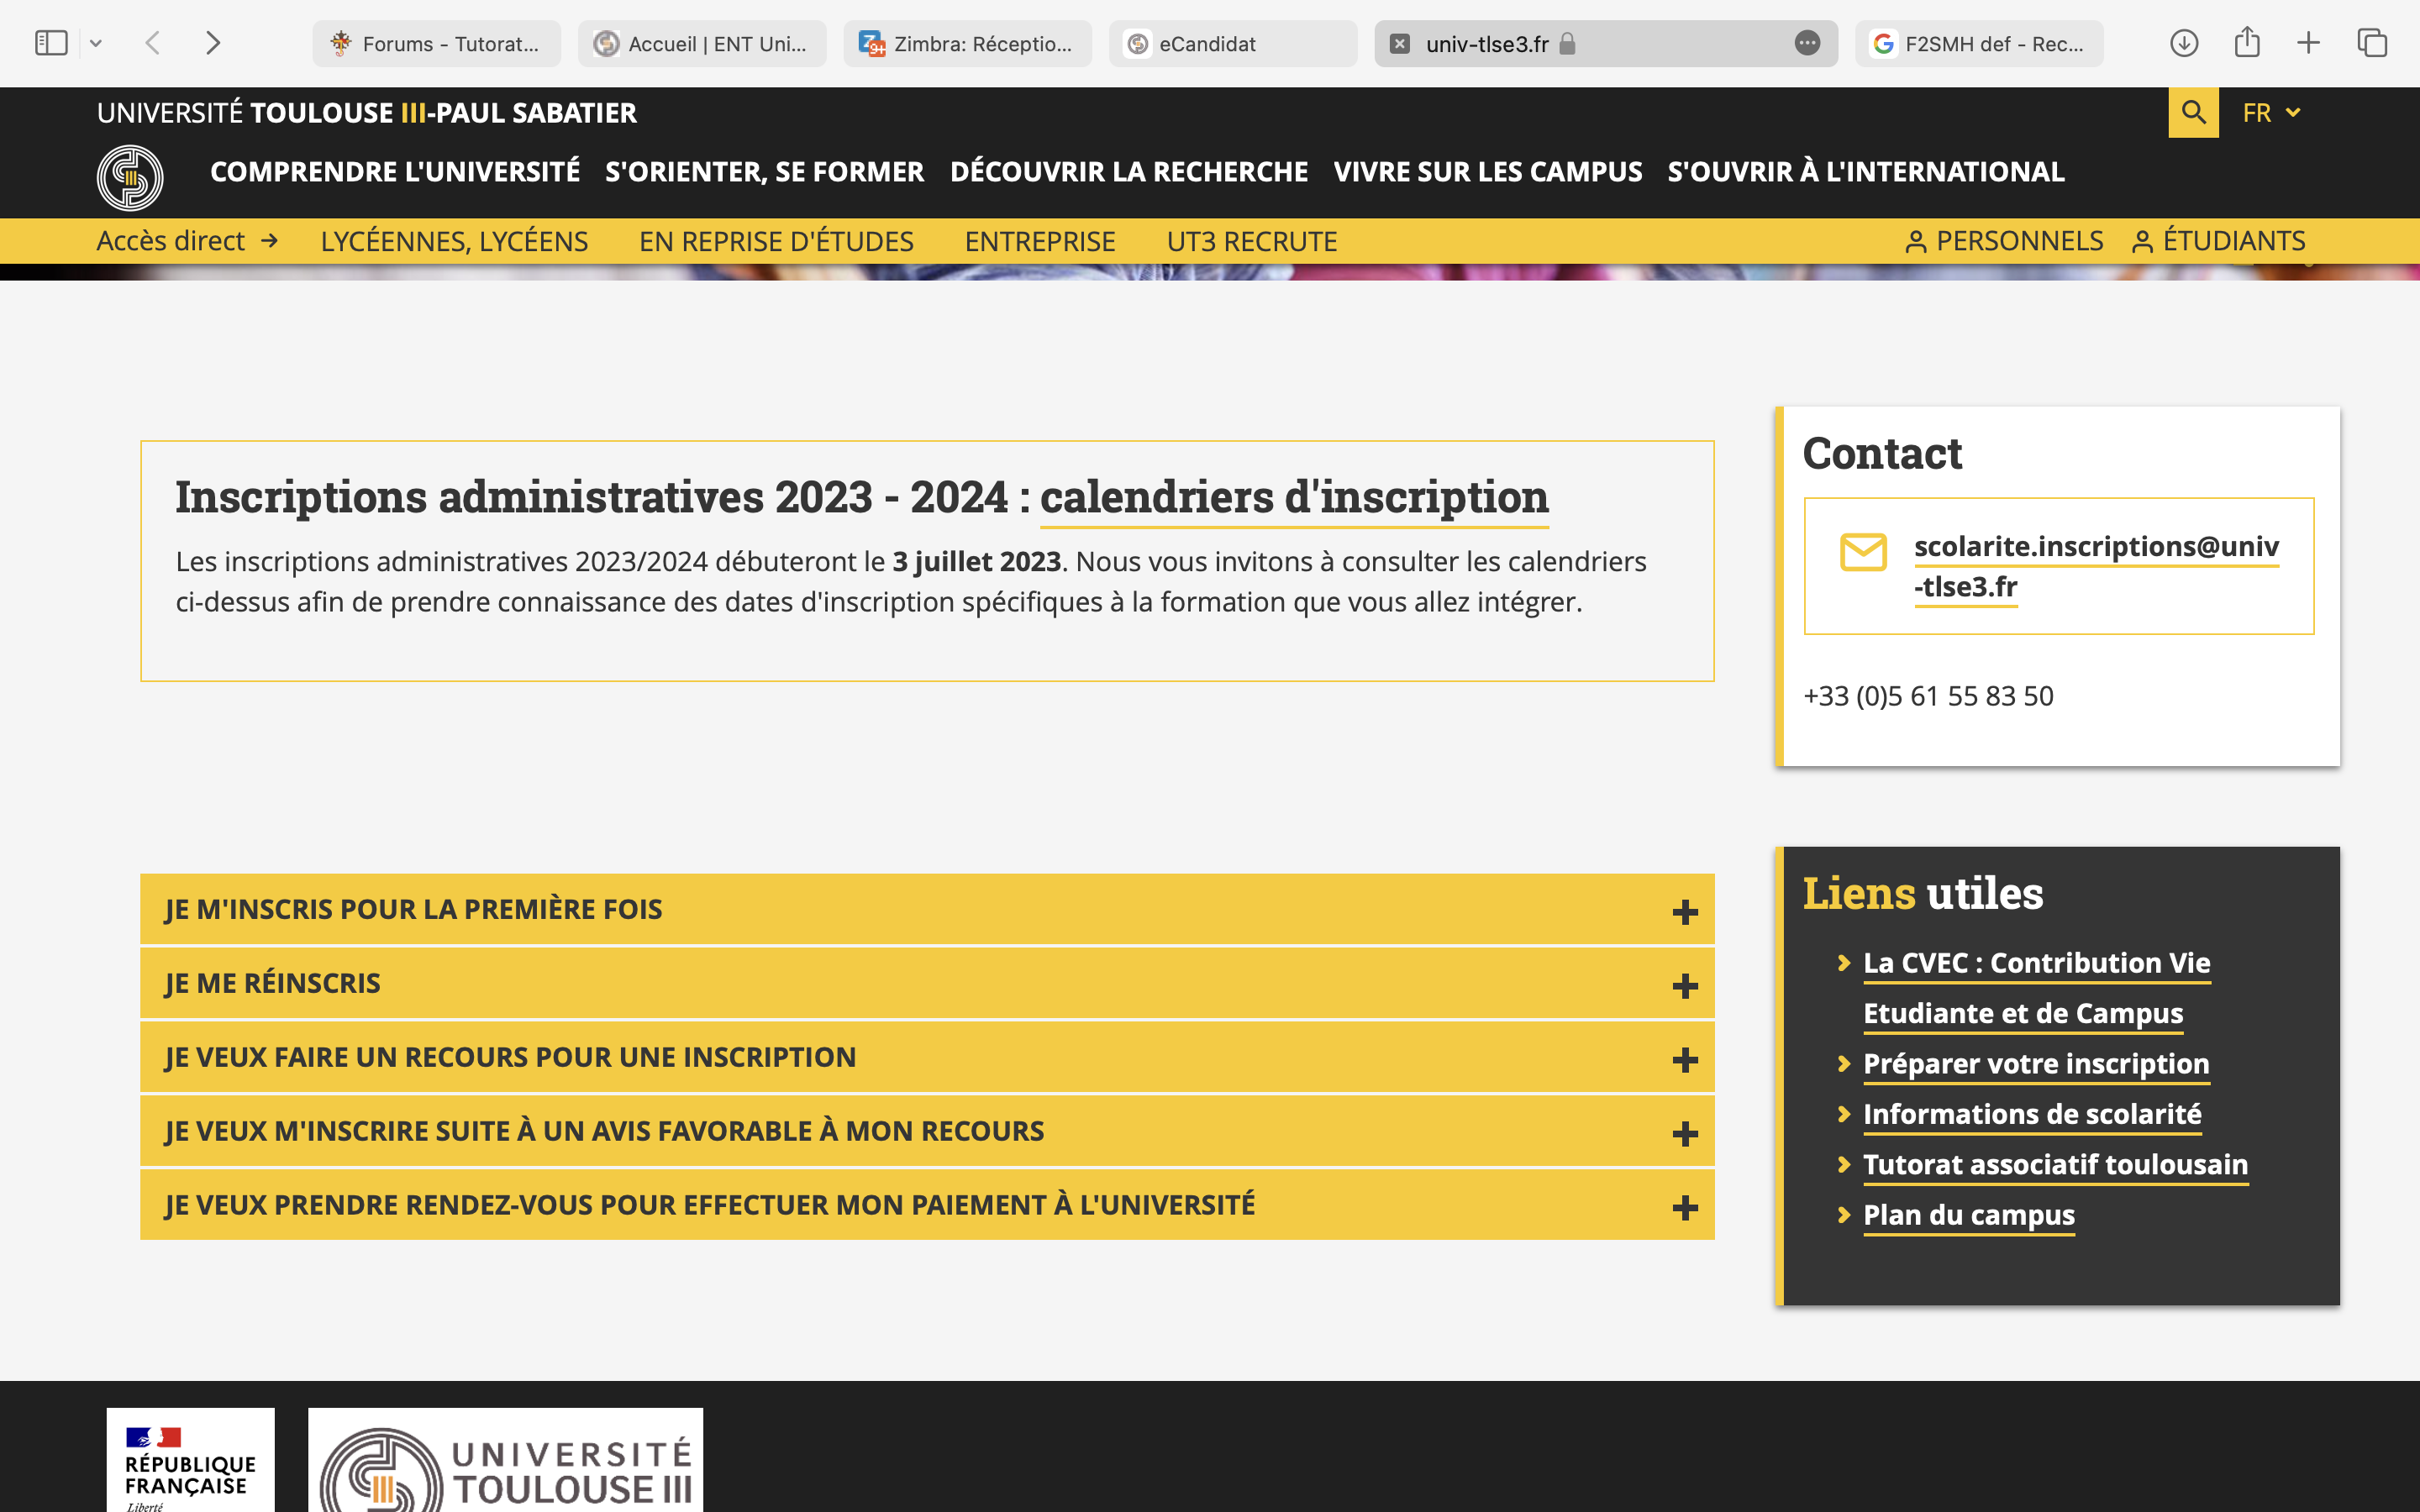Open Safari sidebar panel icon
The width and height of the screenshot is (2420, 1512).
click(51, 43)
